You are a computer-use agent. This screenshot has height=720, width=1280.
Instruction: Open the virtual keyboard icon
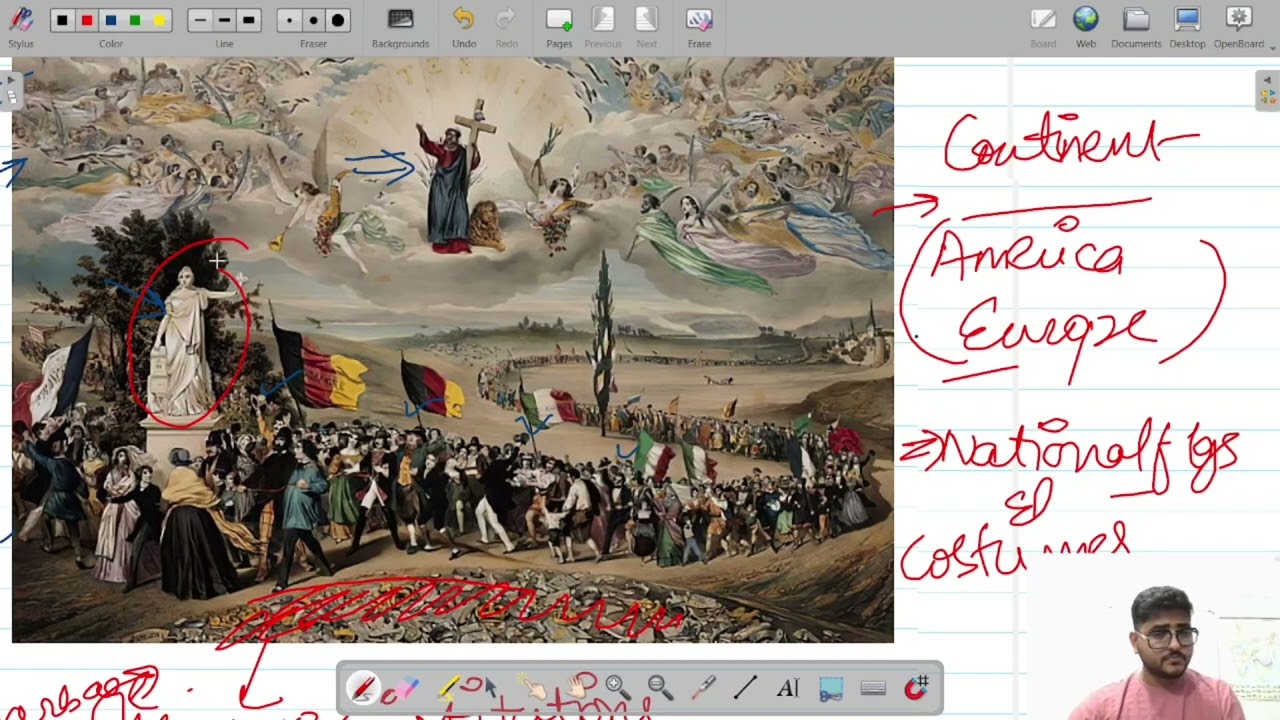pyautogui.click(x=873, y=688)
